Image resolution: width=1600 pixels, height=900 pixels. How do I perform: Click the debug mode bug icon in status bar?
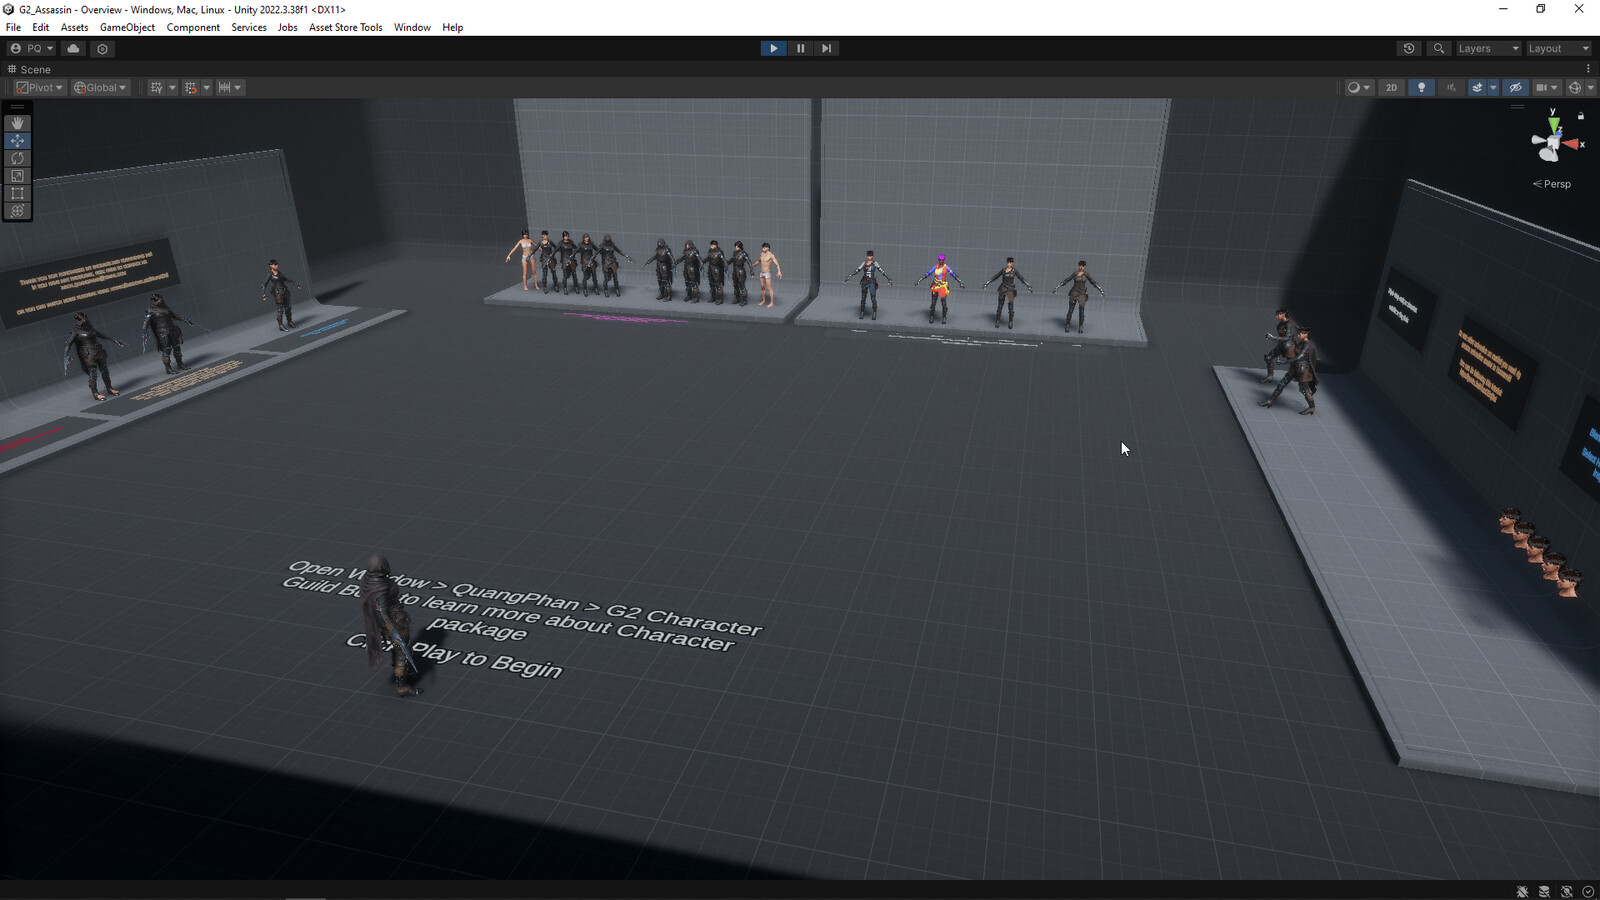(x=1522, y=891)
